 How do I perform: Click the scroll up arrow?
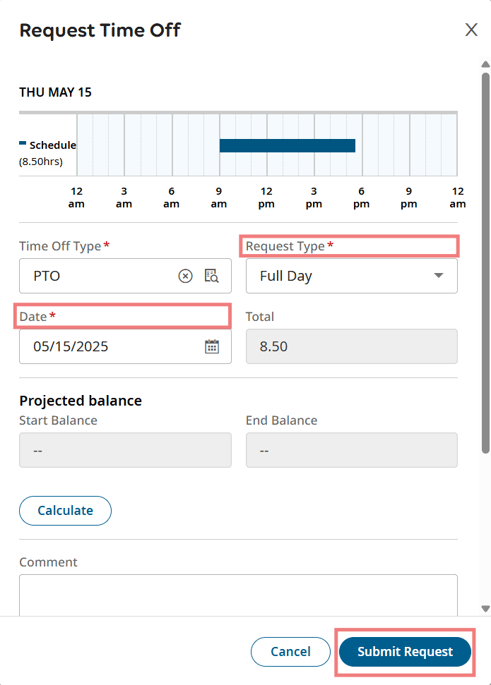[x=485, y=64]
